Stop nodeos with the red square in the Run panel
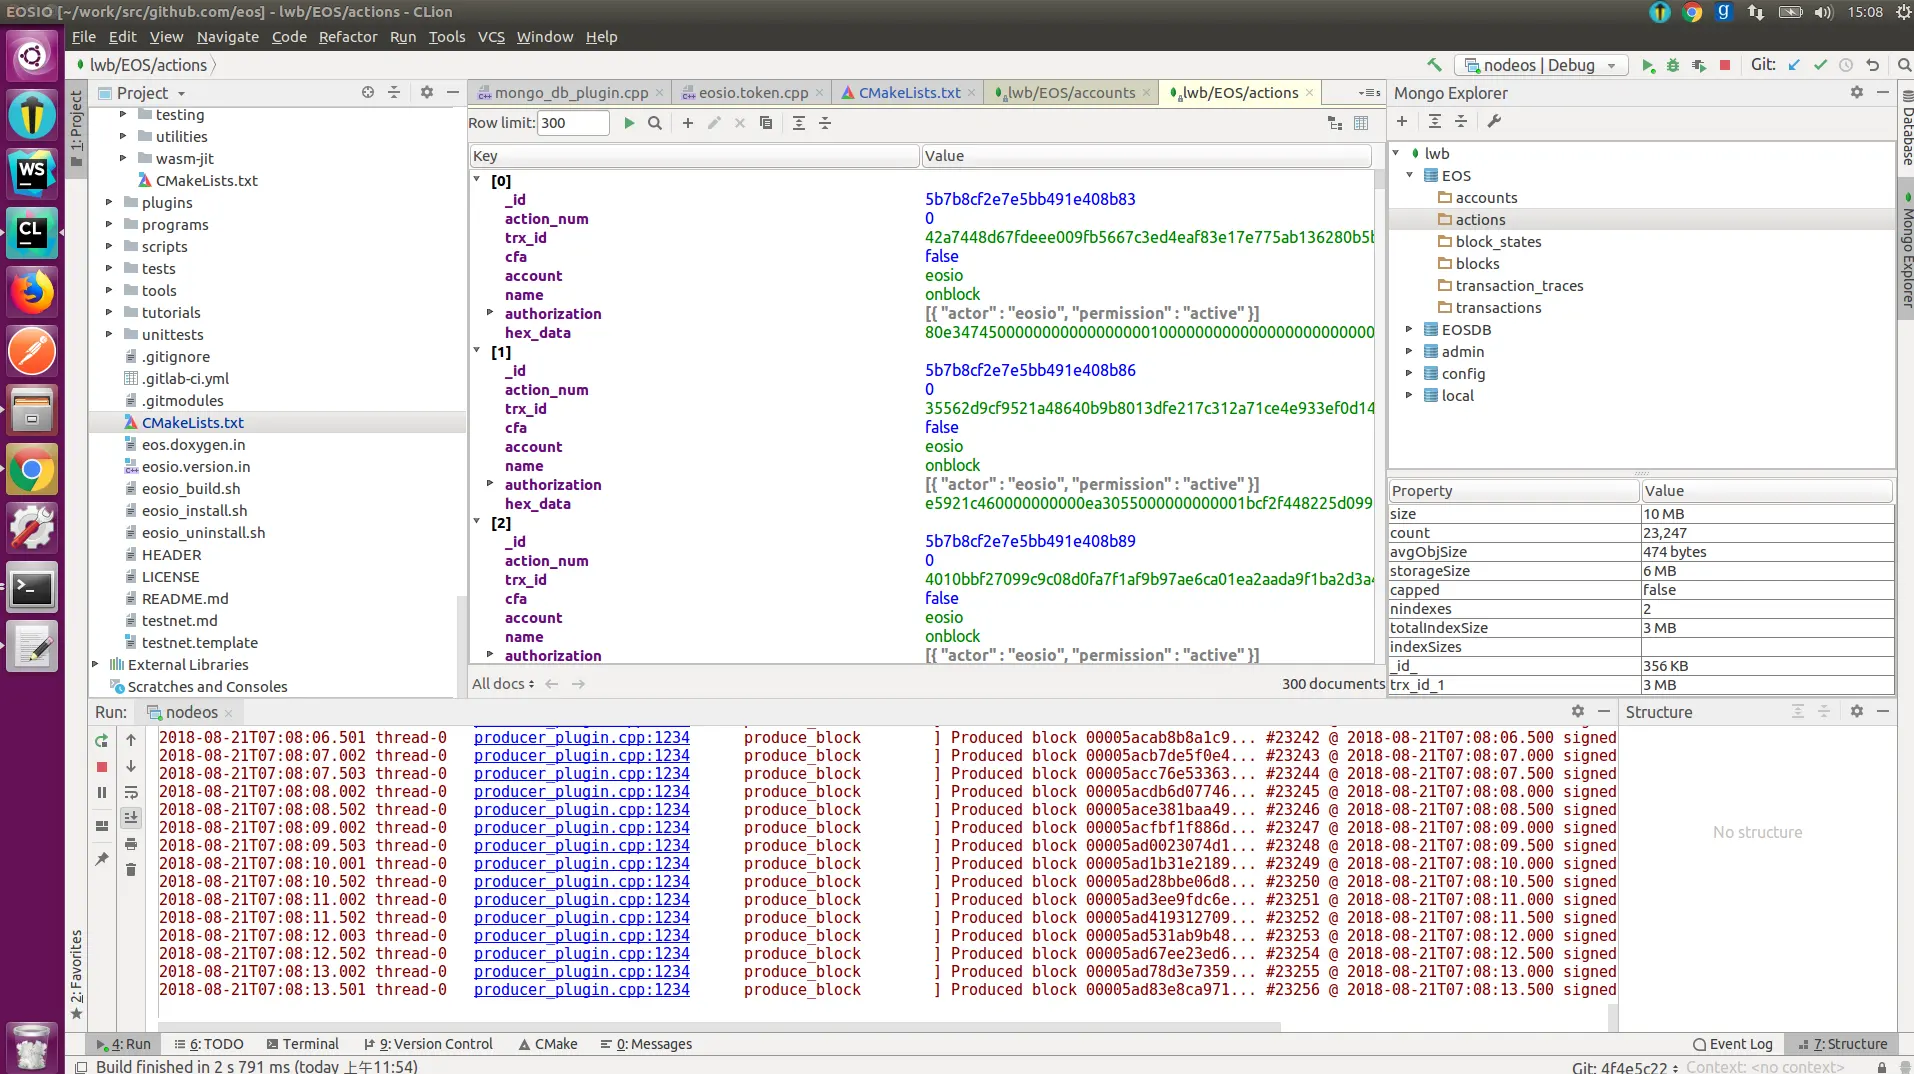Screen dimensions: 1914x1074 (101, 767)
